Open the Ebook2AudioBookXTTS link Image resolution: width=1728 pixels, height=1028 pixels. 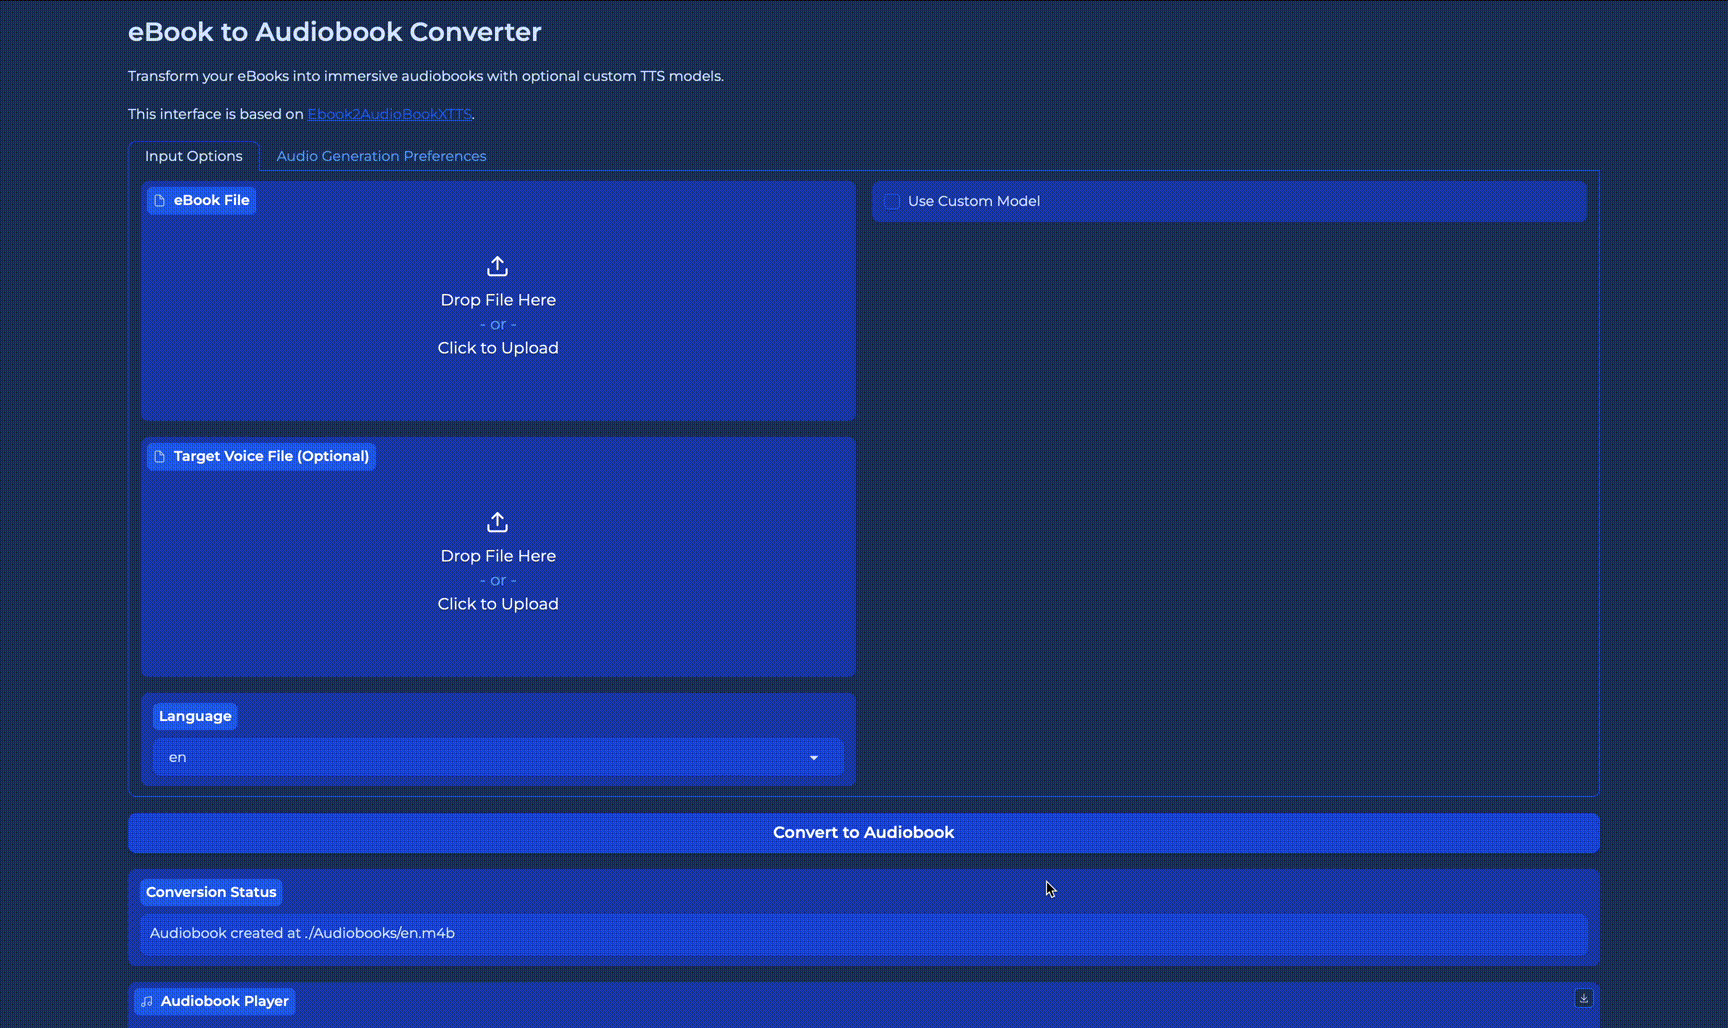389,114
